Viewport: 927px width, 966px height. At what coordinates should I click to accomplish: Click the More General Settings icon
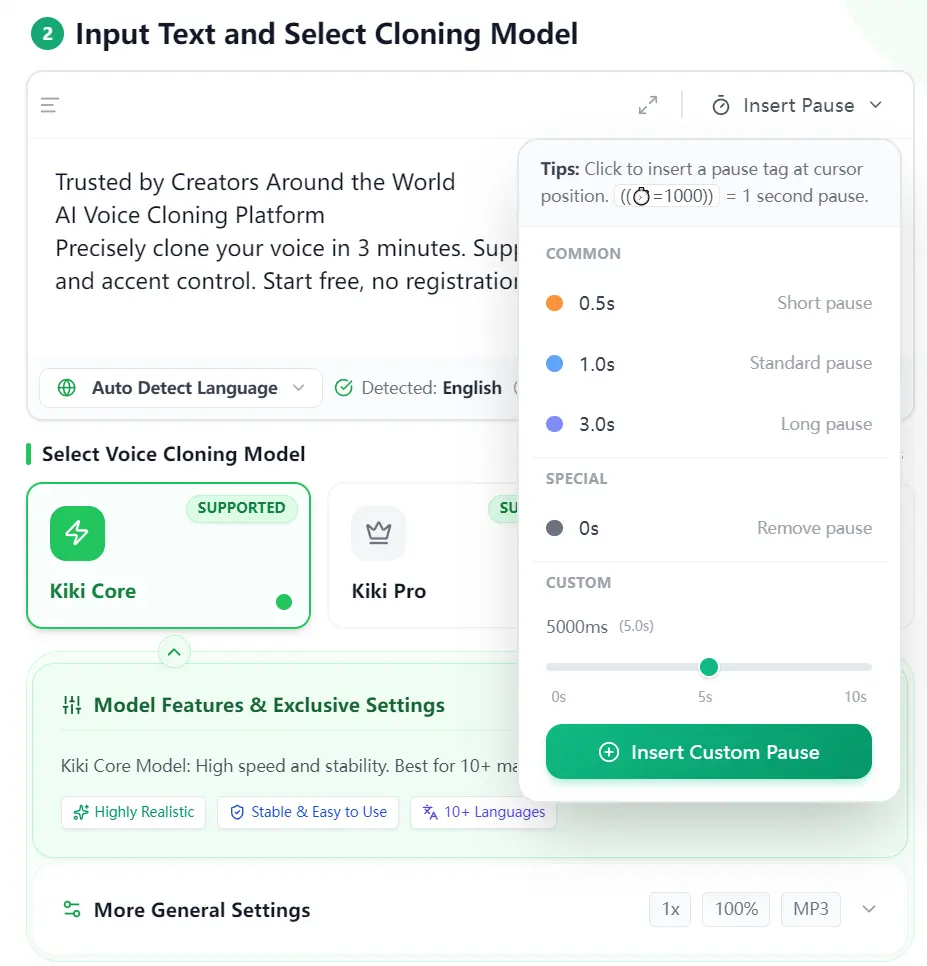point(72,910)
